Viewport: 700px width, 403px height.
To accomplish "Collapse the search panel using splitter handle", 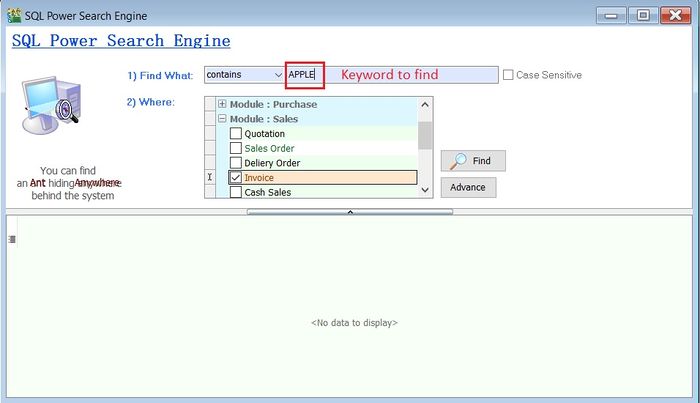I will click(349, 212).
